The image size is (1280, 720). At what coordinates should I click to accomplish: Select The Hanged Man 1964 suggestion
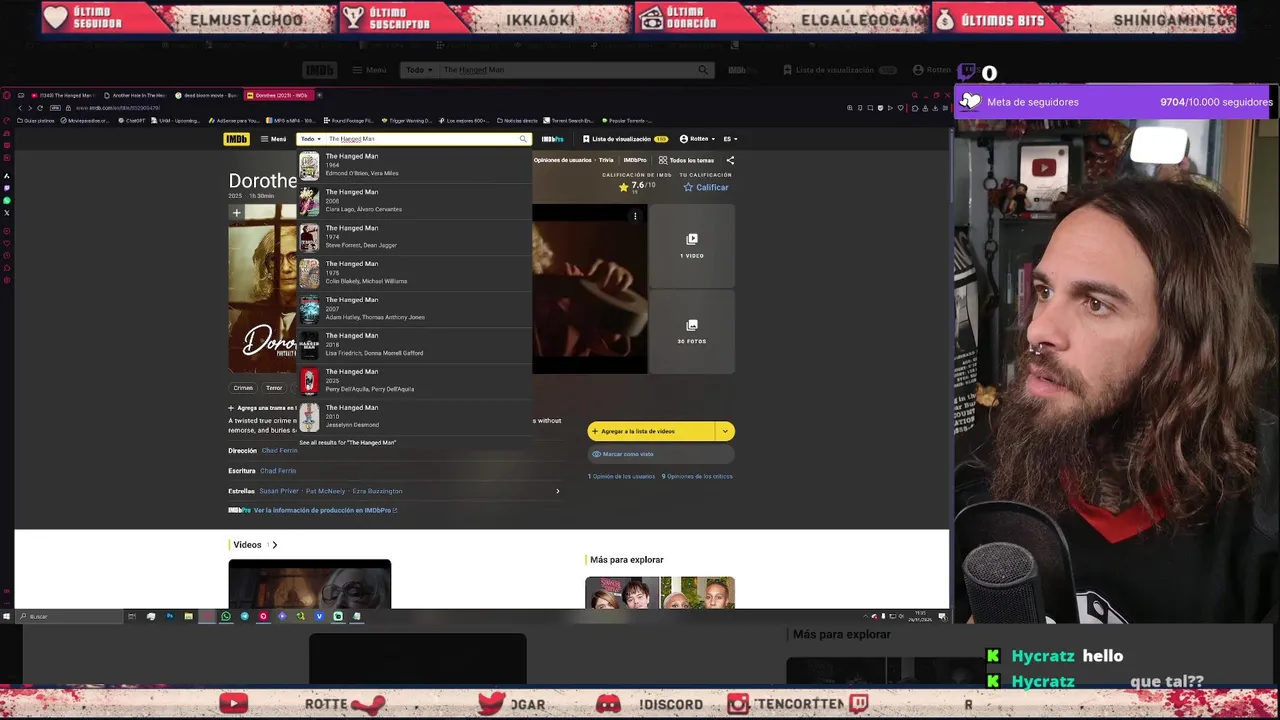coord(414,165)
